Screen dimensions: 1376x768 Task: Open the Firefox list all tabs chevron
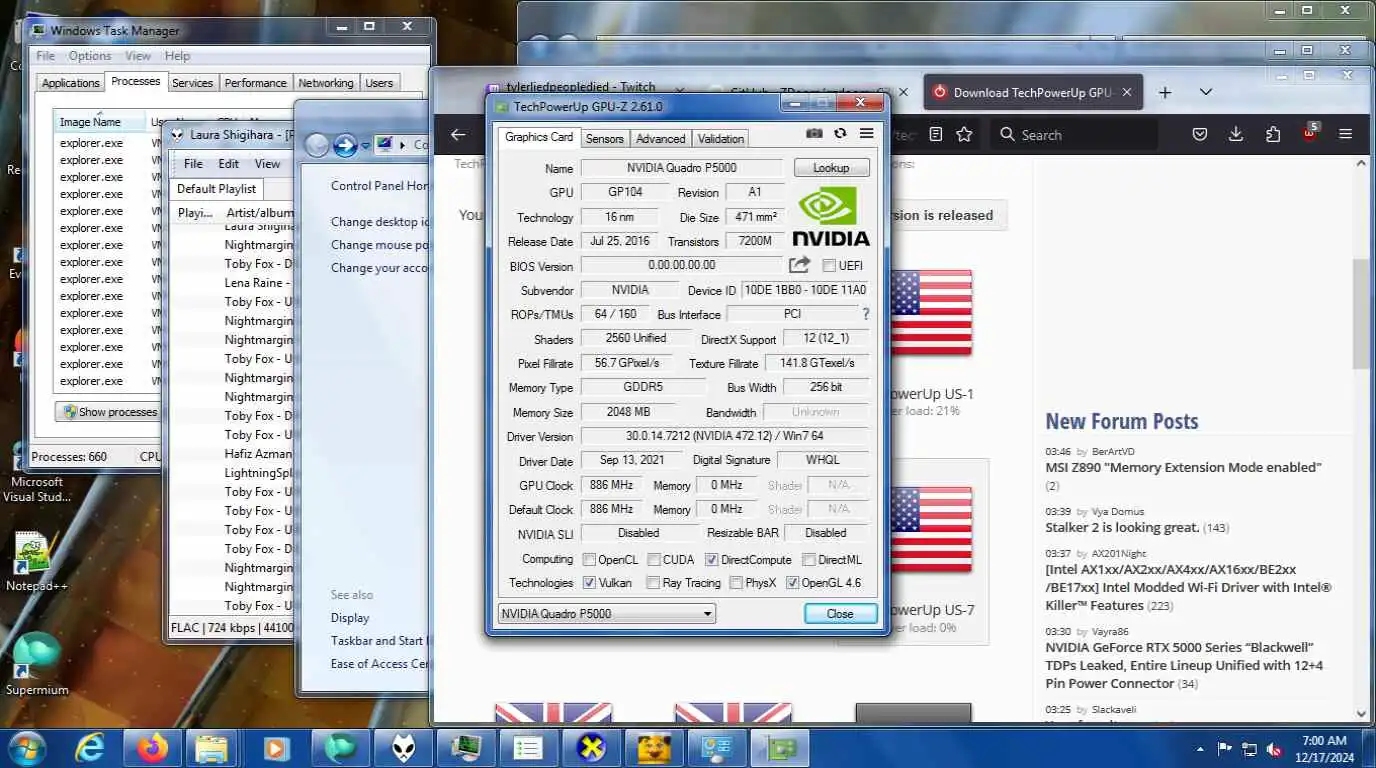tap(1206, 92)
